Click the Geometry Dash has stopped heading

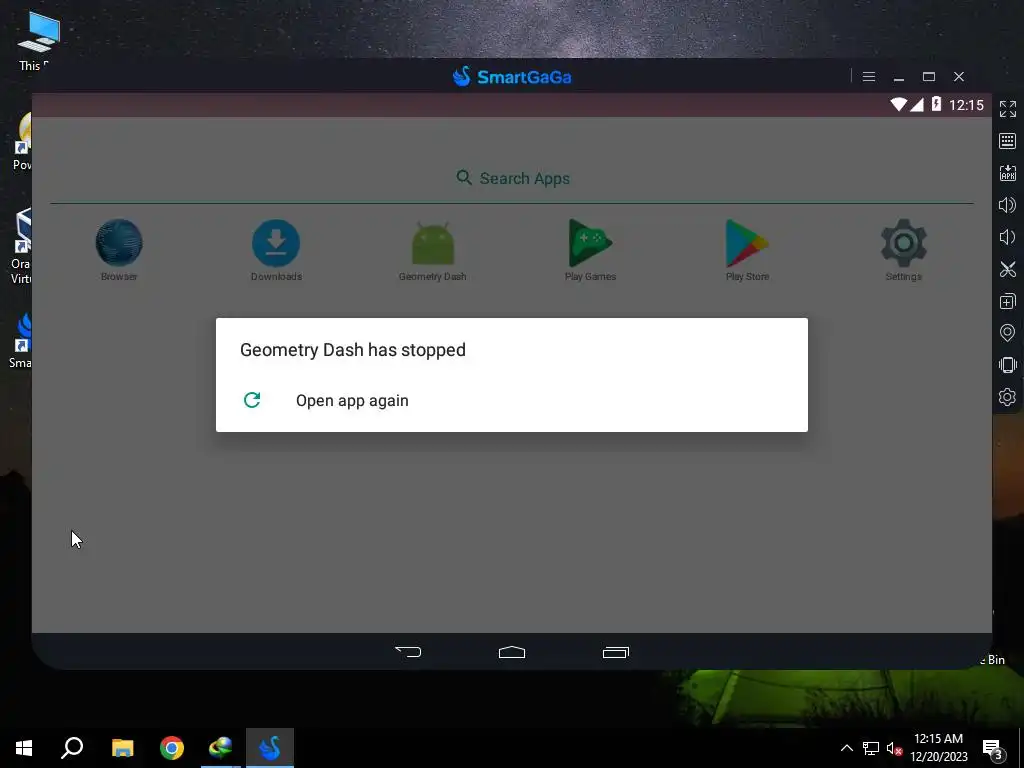[x=353, y=349]
